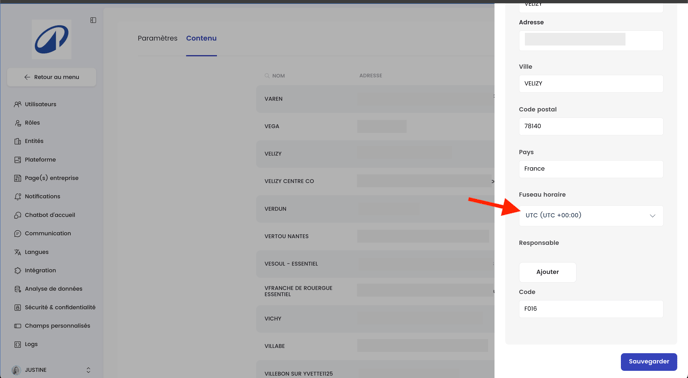The height and width of the screenshot is (378, 688).
Task: Select VFRANCHE DE ROUERGUE ESSENTIEL row
Action: pyautogui.click(x=375, y=291)
